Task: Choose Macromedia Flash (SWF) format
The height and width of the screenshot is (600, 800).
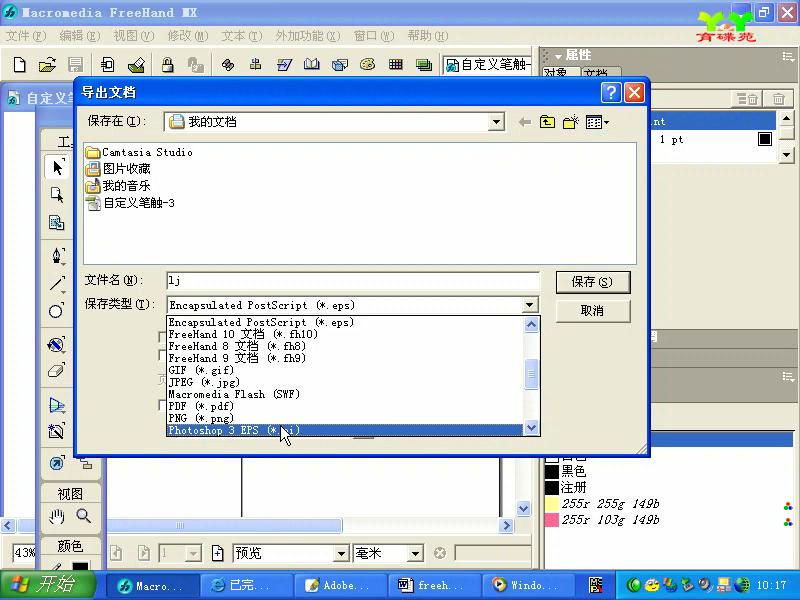Action: point(345,394)
